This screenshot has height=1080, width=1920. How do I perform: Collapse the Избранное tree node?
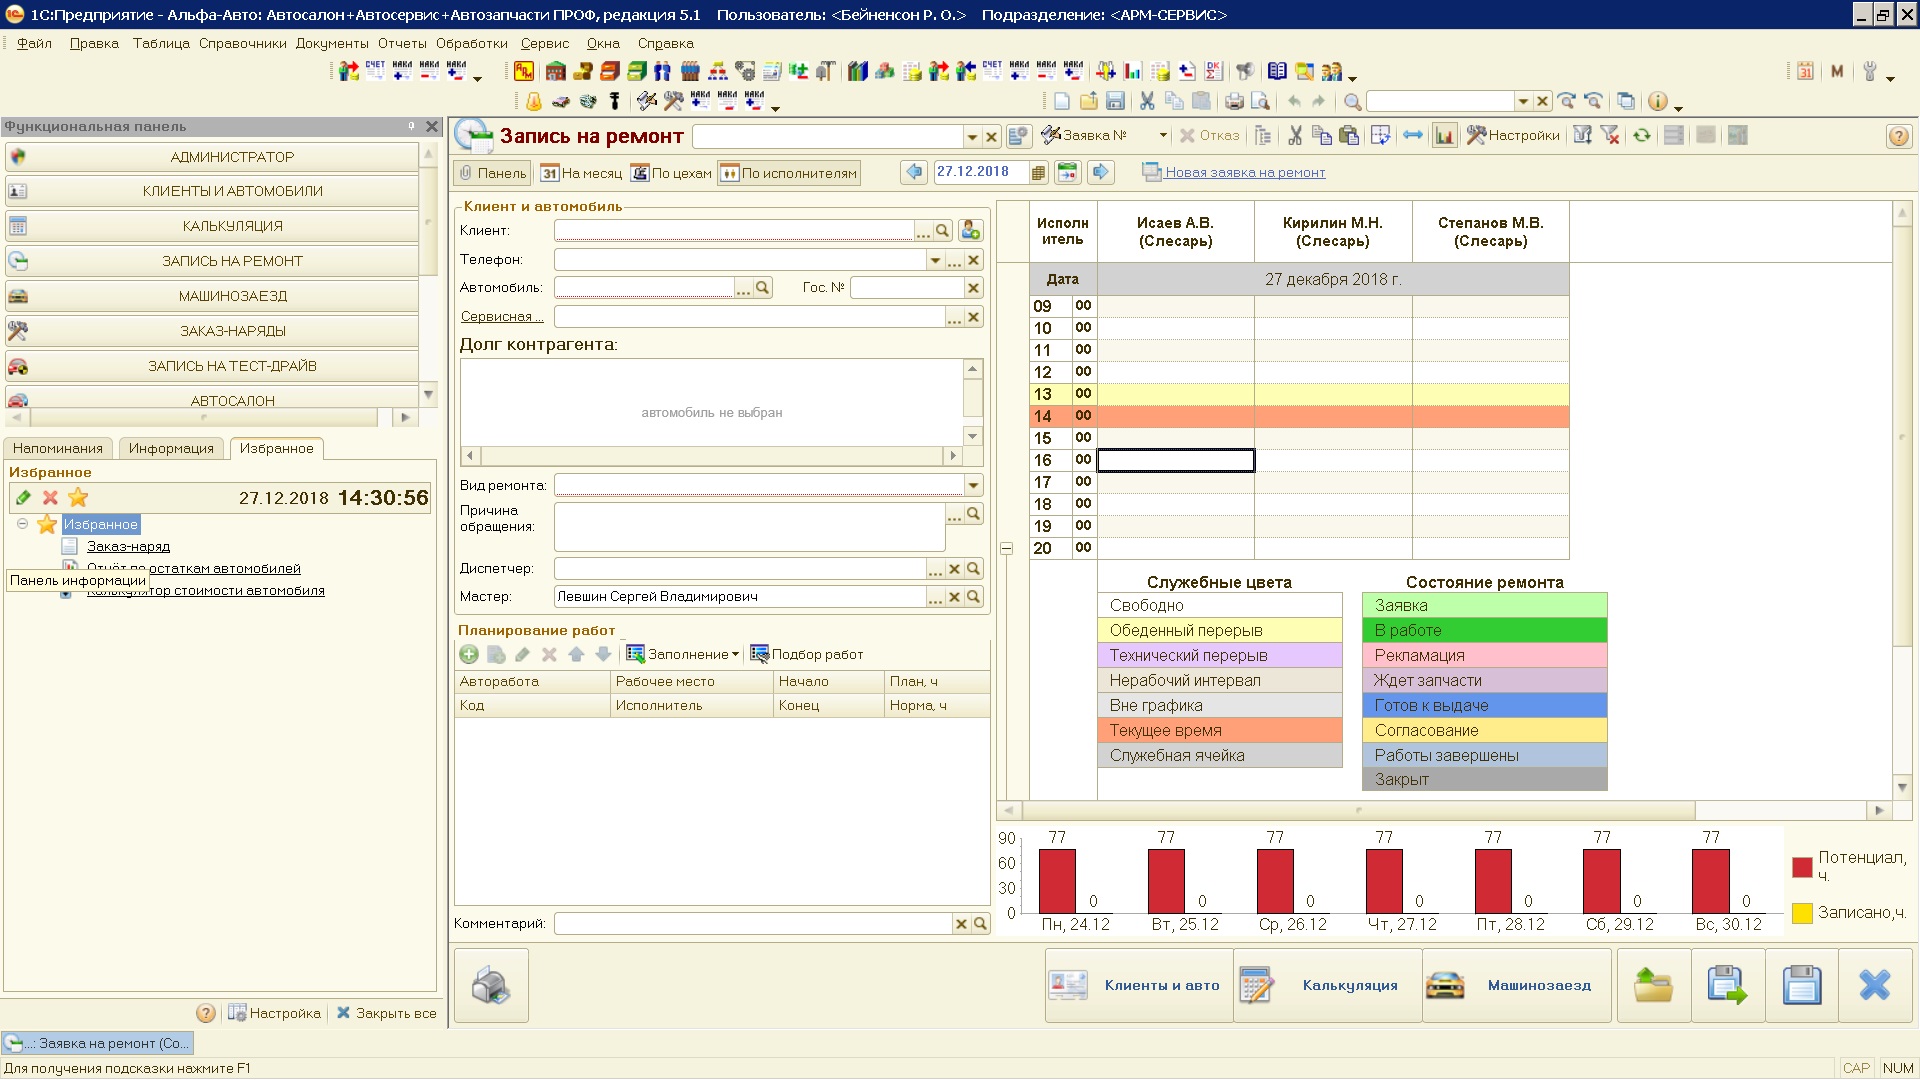pyautogui.click(x=22, y=524)
